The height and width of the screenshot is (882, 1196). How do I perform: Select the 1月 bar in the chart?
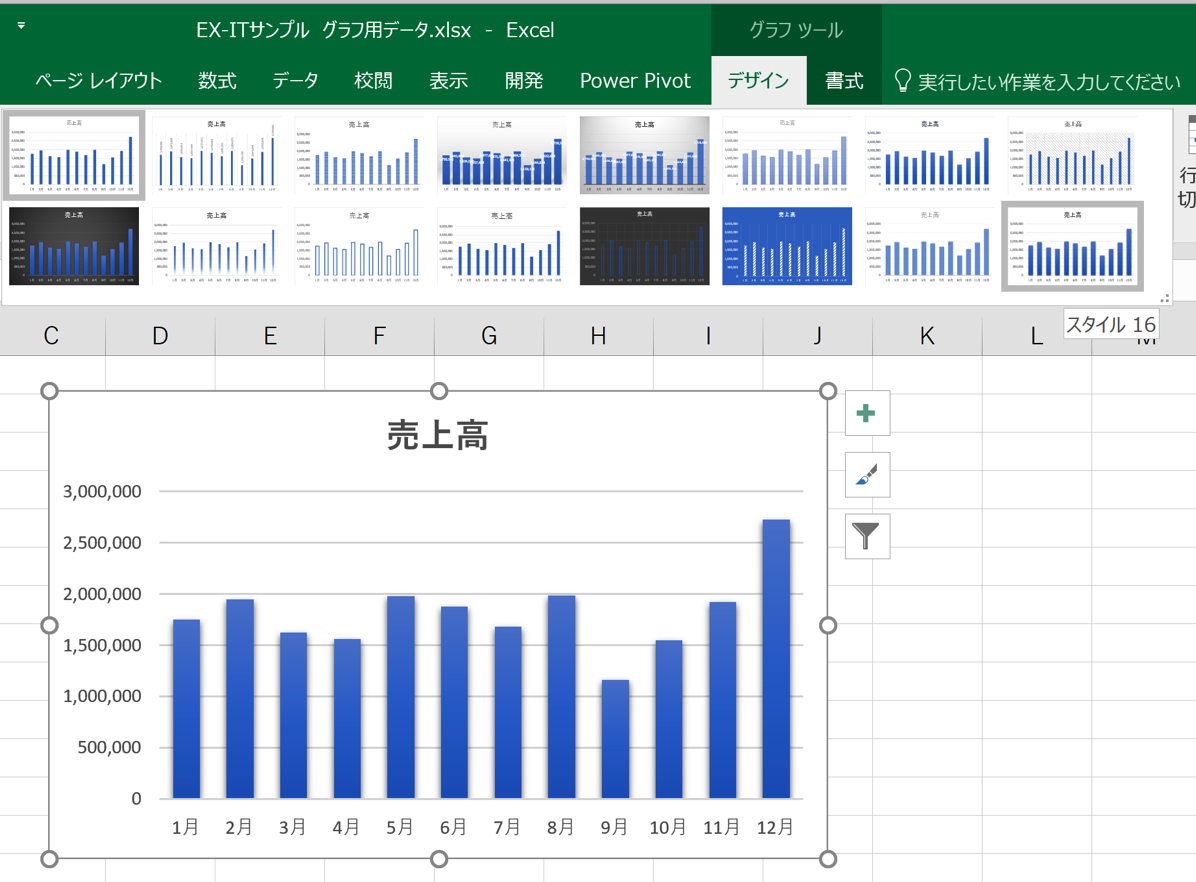[x=187, y=709]
